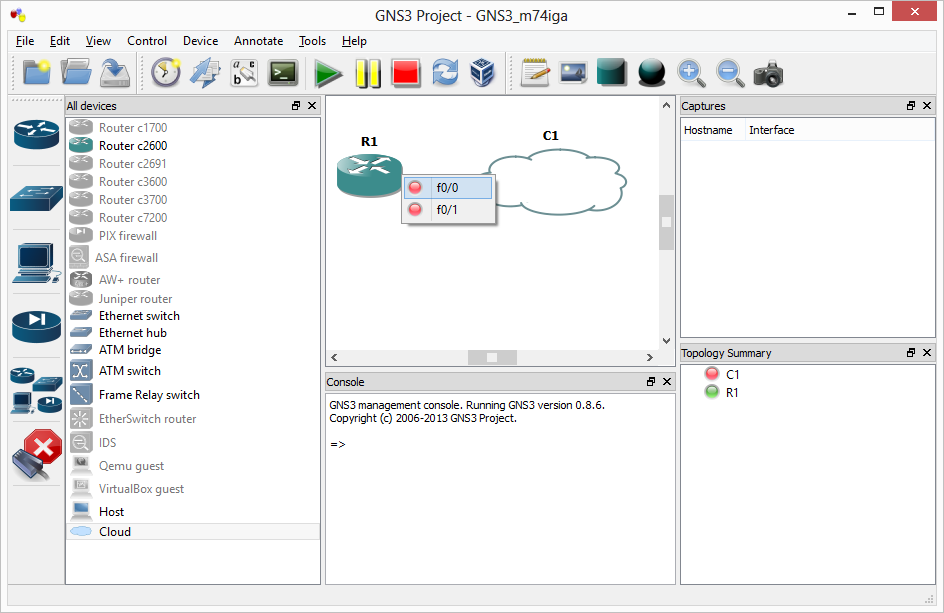Image resolution: width=944 pixels, height=613 pixels.
Task: Select the Draw ellipse tool
Action: (x=651, y=73)
